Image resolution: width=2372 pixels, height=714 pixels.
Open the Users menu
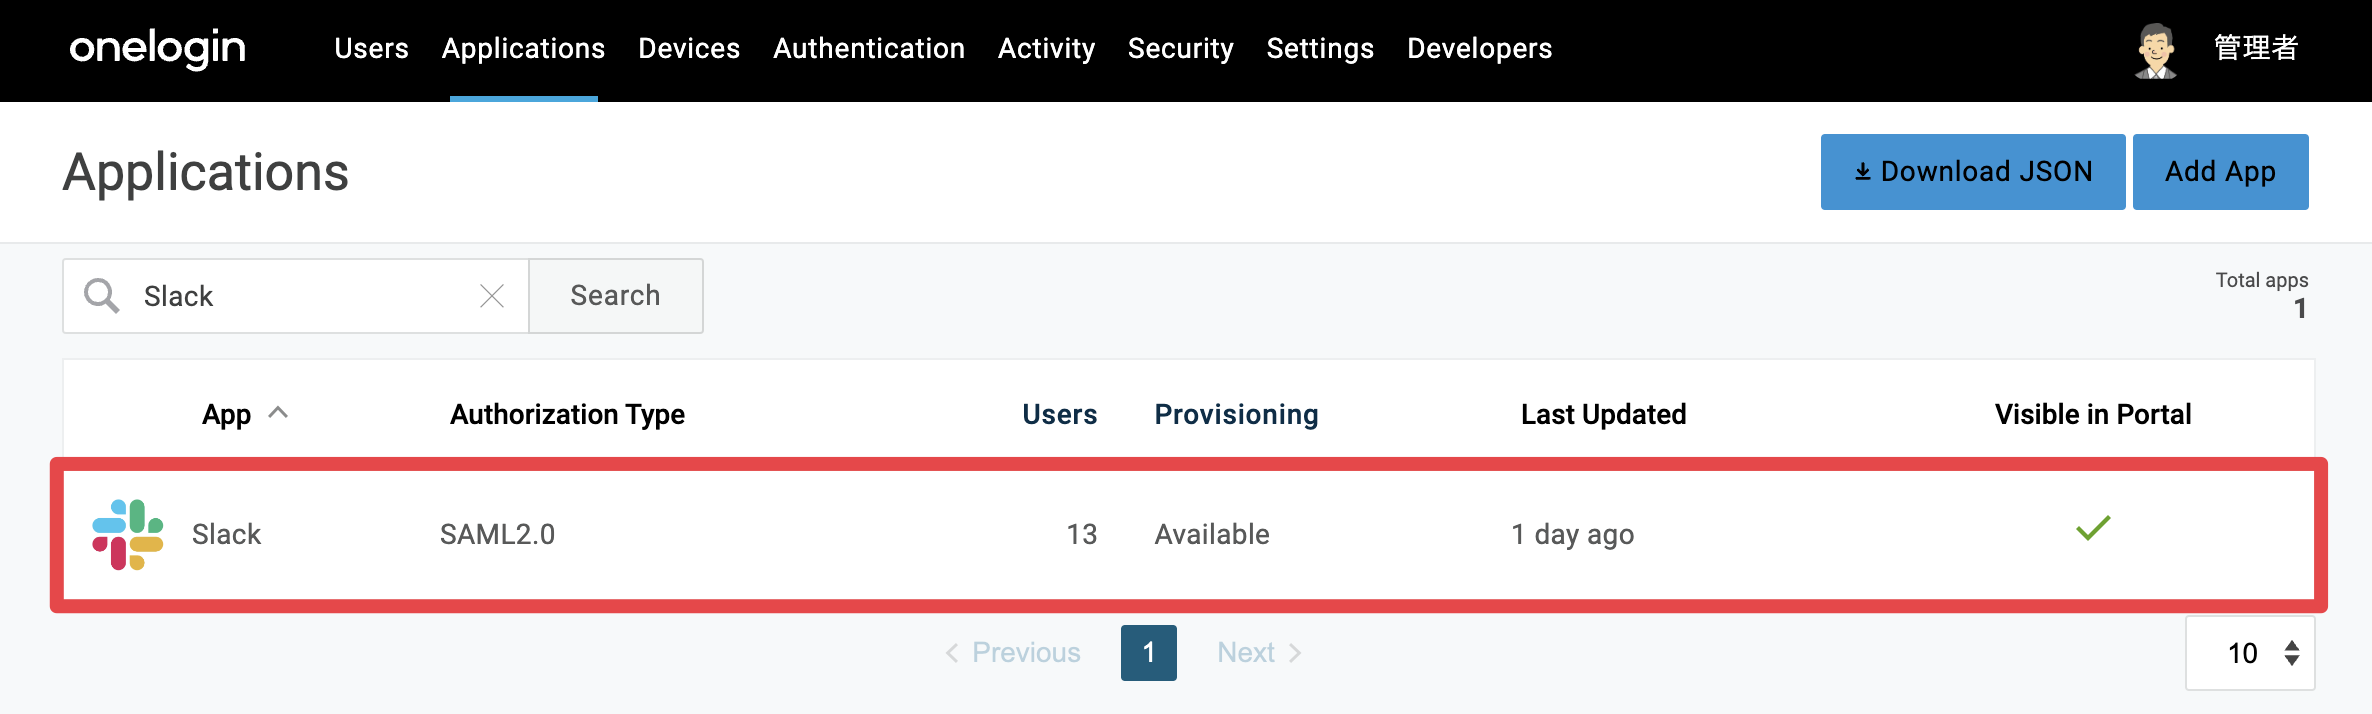pos(371,48)
